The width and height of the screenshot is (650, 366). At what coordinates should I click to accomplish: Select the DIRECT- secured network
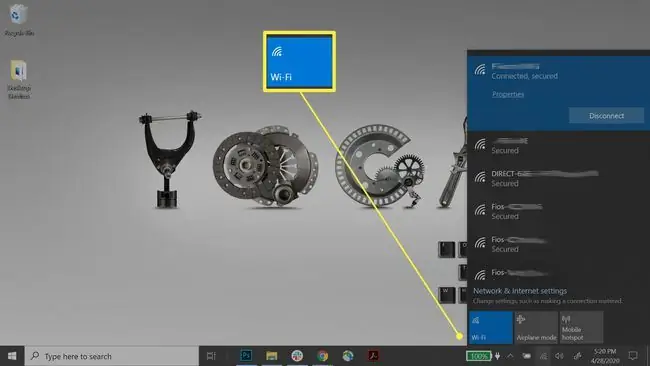tap(558, 178)
